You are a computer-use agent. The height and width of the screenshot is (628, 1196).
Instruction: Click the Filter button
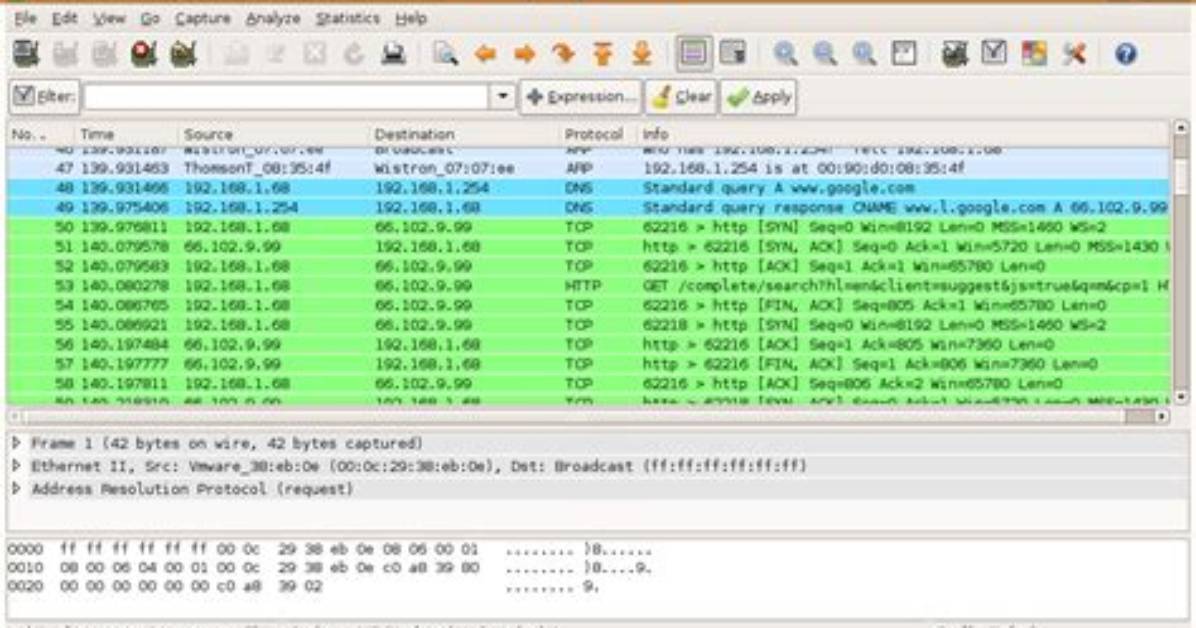coord(44,97)
